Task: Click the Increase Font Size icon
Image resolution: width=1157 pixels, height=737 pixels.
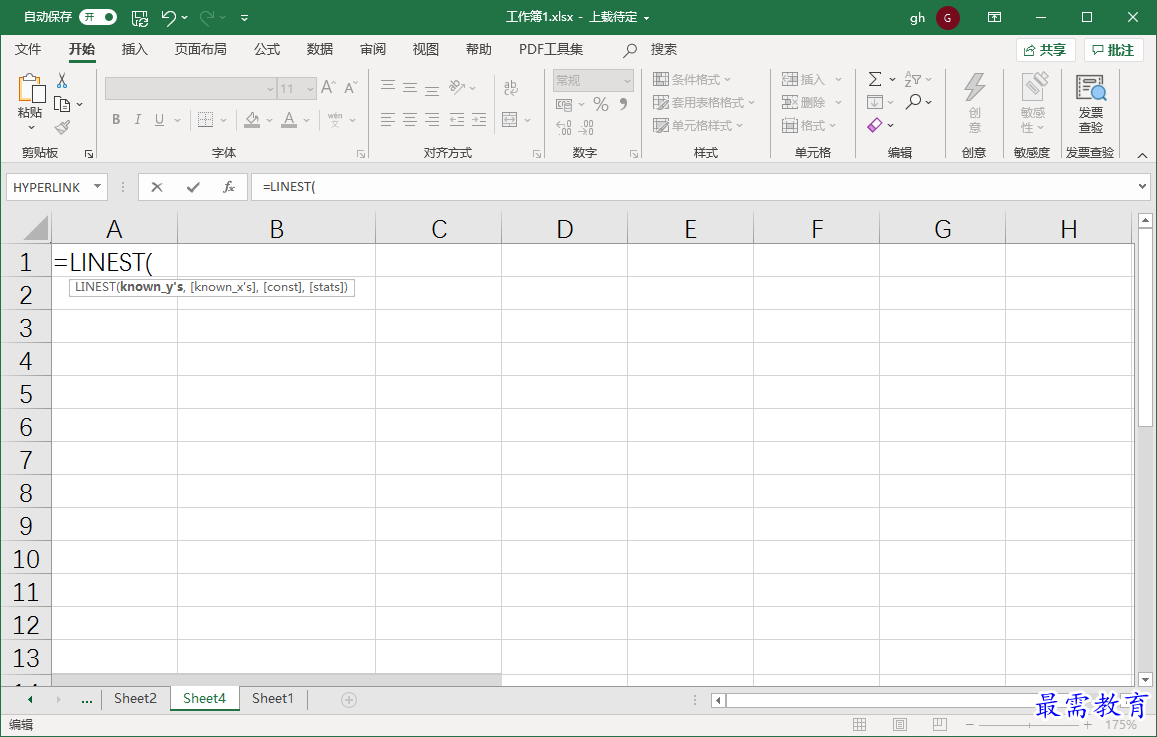Action: (x=328, y=87)
